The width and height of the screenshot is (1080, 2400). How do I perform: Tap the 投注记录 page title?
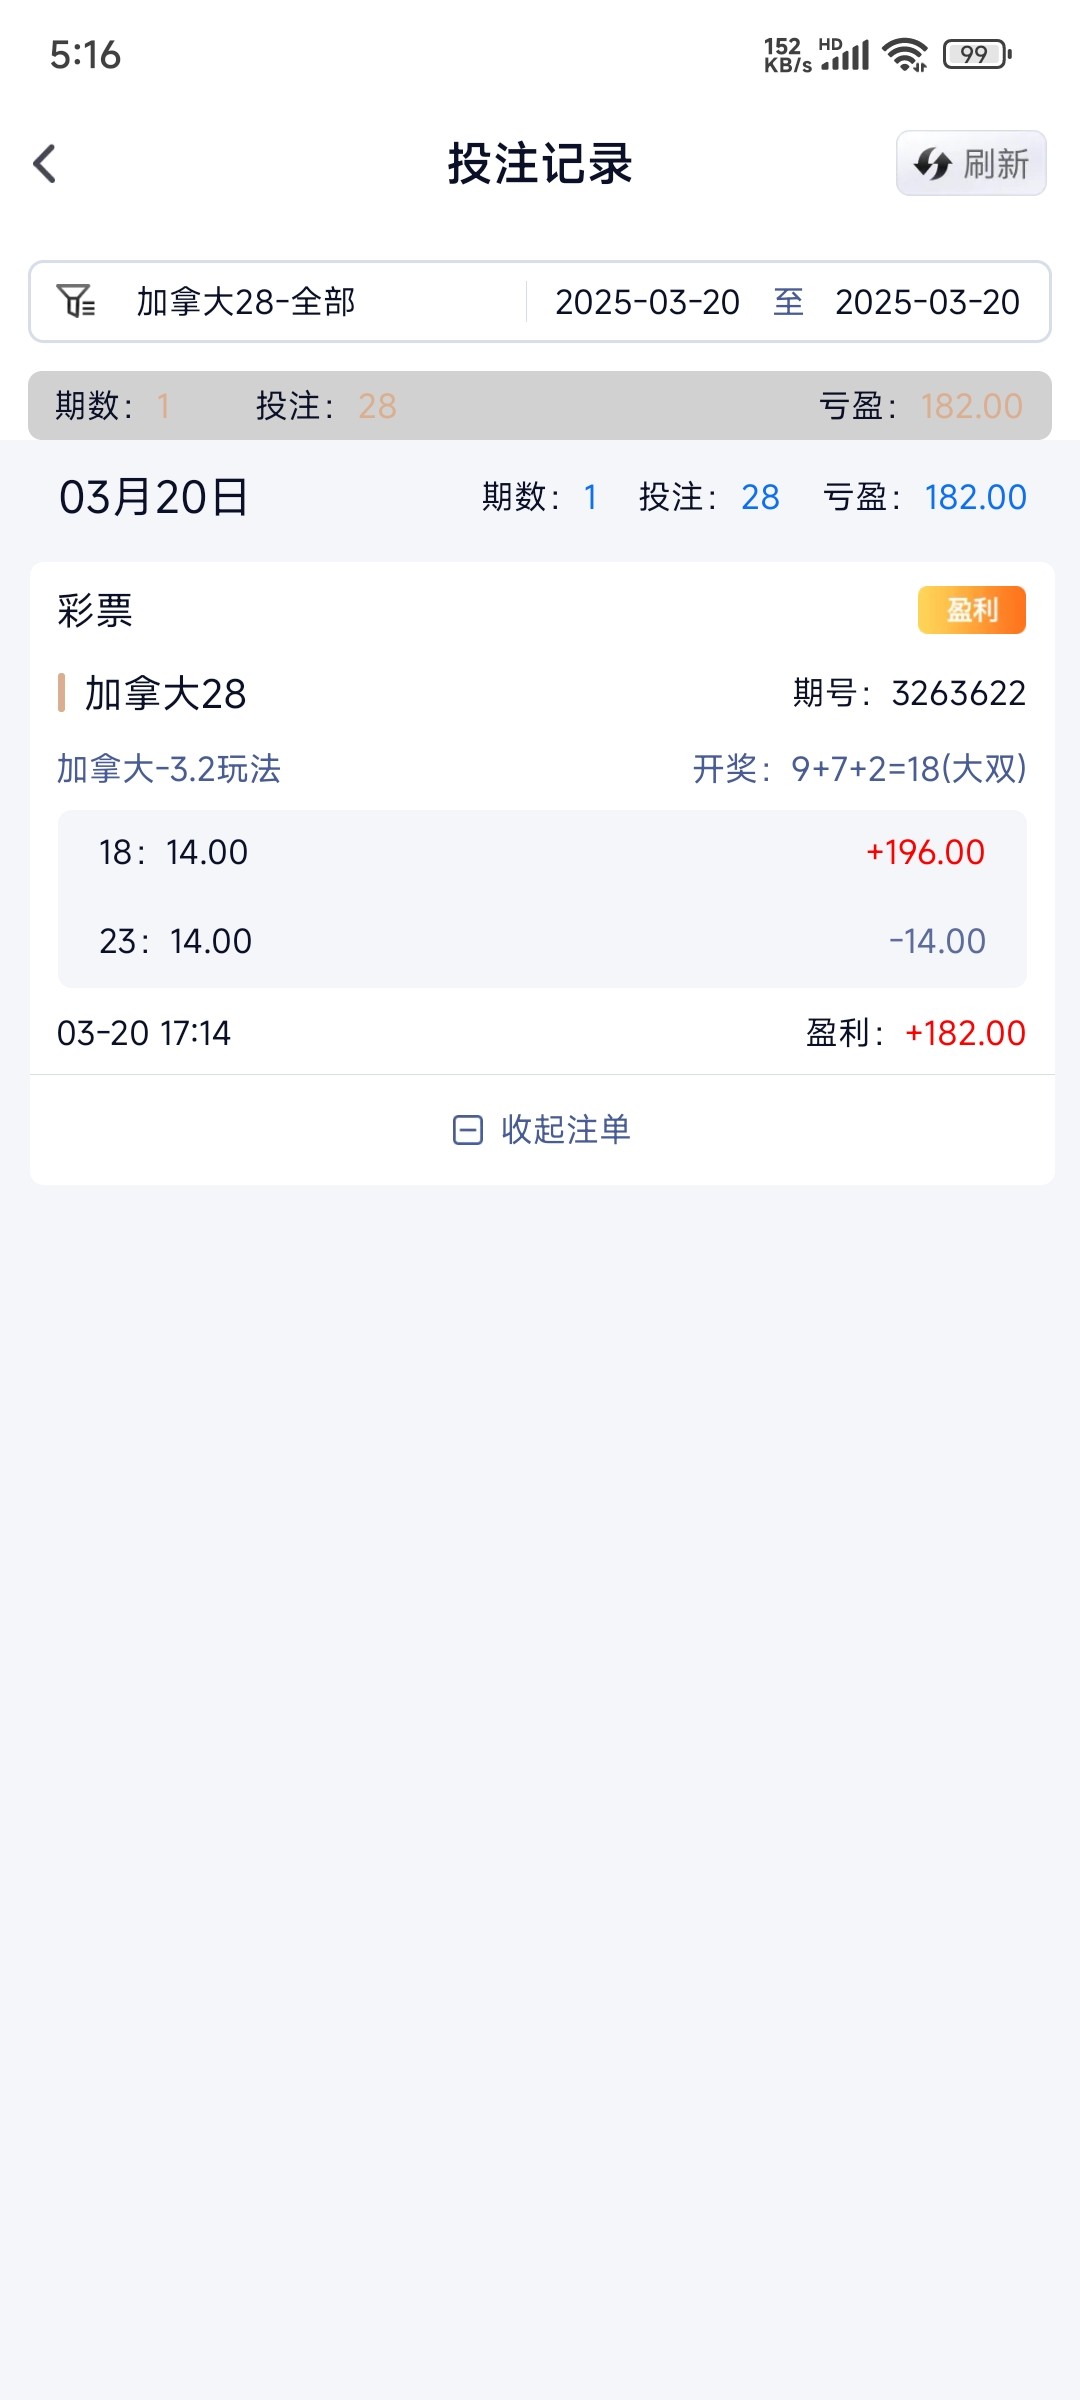[540, 164]
